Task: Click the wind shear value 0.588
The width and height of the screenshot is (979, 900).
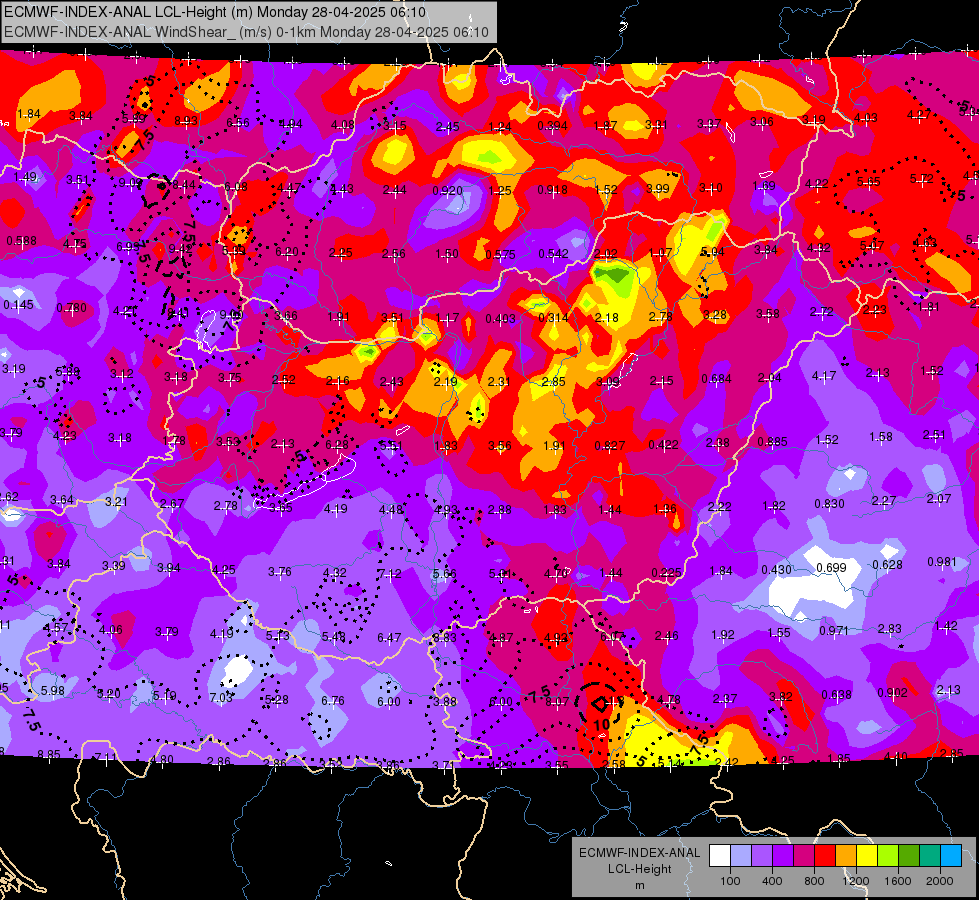Action: point(21,240)
